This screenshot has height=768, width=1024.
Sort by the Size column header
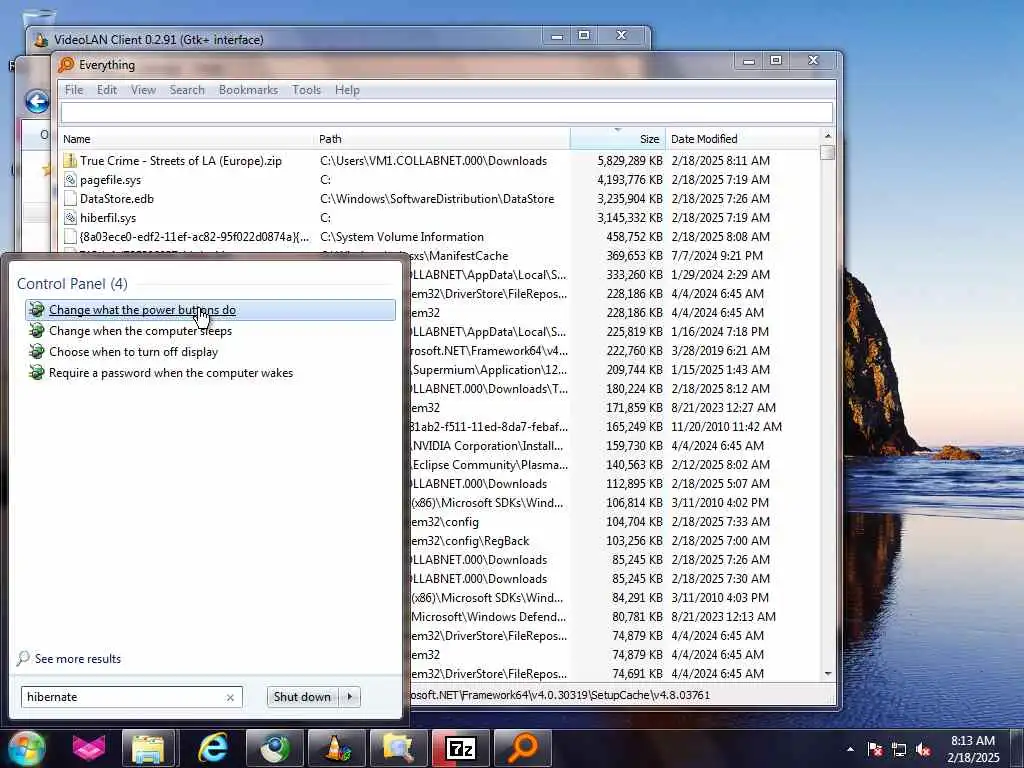pyautogui.click(x=618, y=139)
